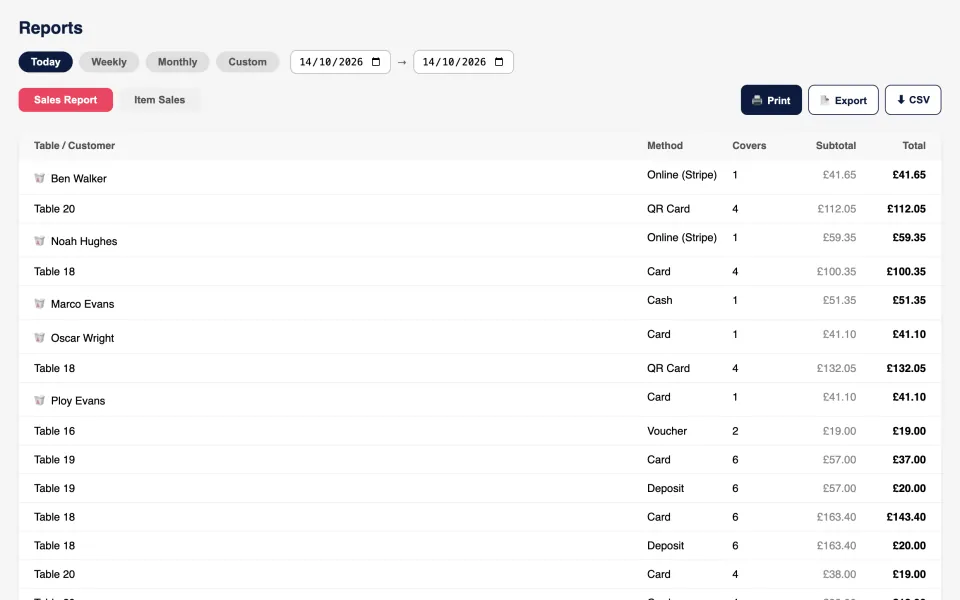Click the £38.00 subtotal amount
The width and height of the screenshot is (960, 600).
(x=839, y=574)
